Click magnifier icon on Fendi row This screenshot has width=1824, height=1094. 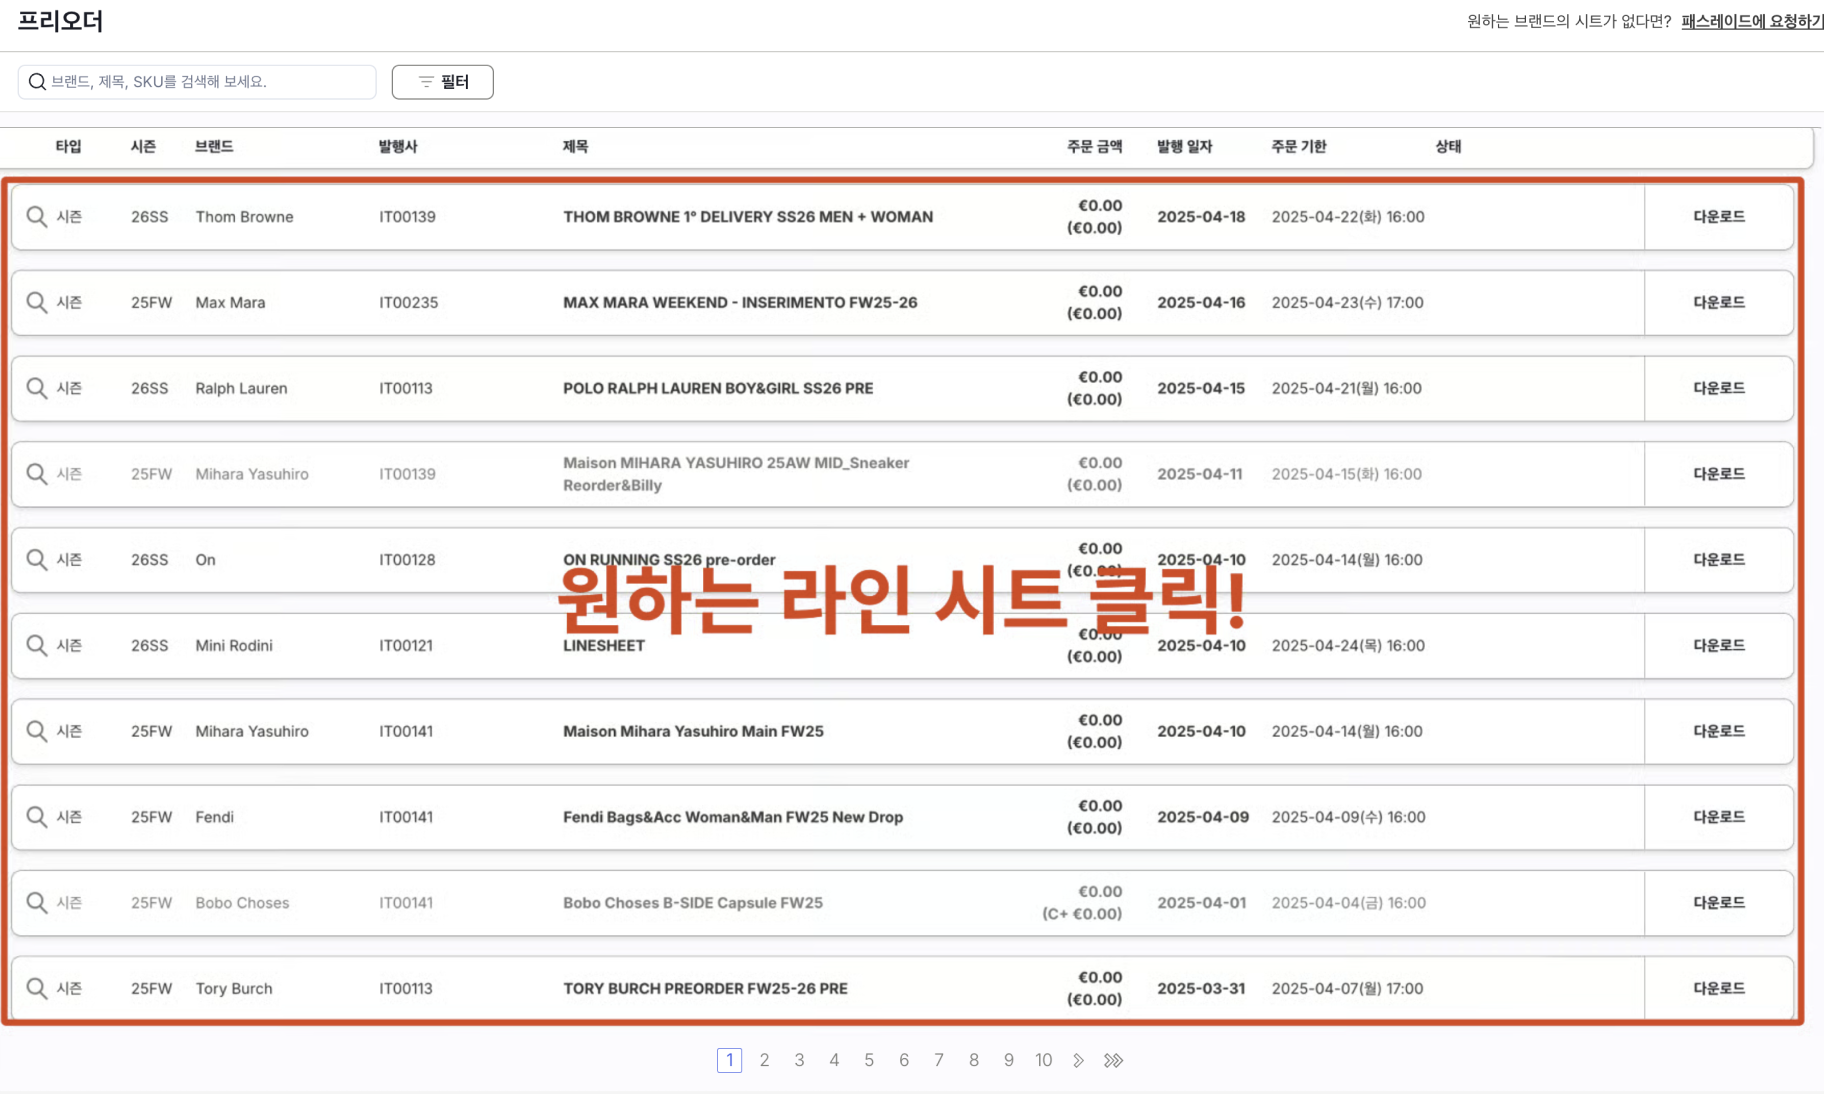pyautogui.click(x=37, y=817)
